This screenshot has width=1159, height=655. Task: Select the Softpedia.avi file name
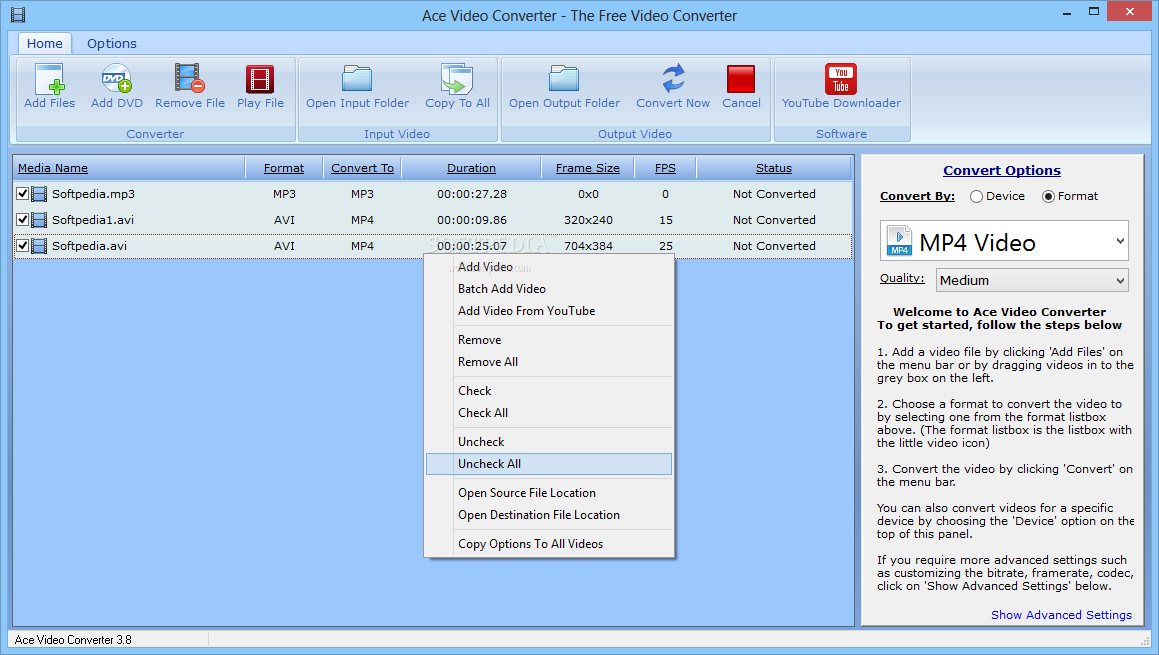click(89, 246)
